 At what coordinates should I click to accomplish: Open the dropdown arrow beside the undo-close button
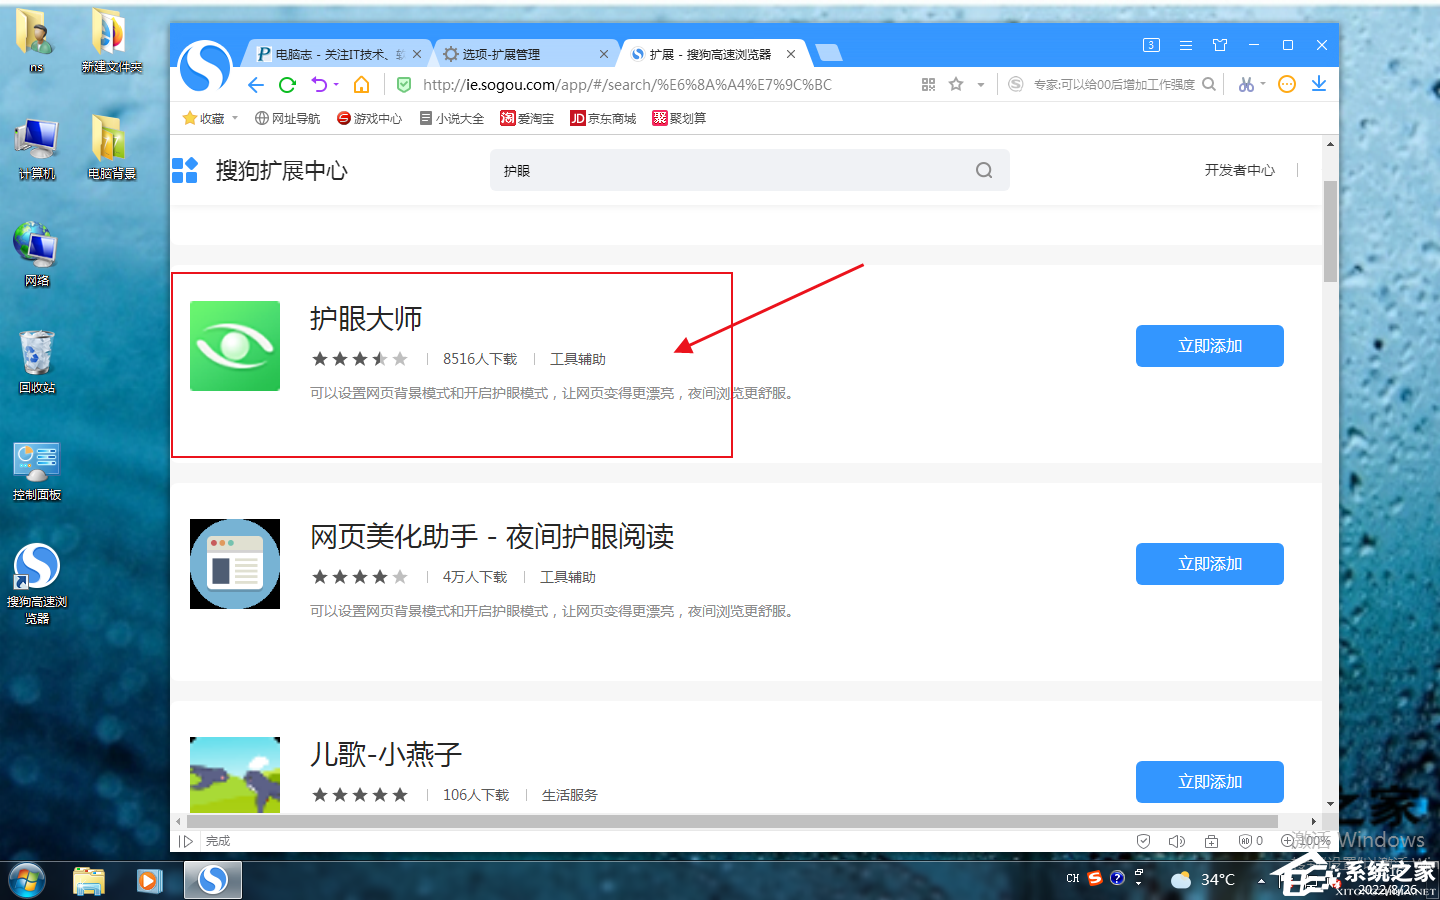pyautogui.click(x=336, y=85)
